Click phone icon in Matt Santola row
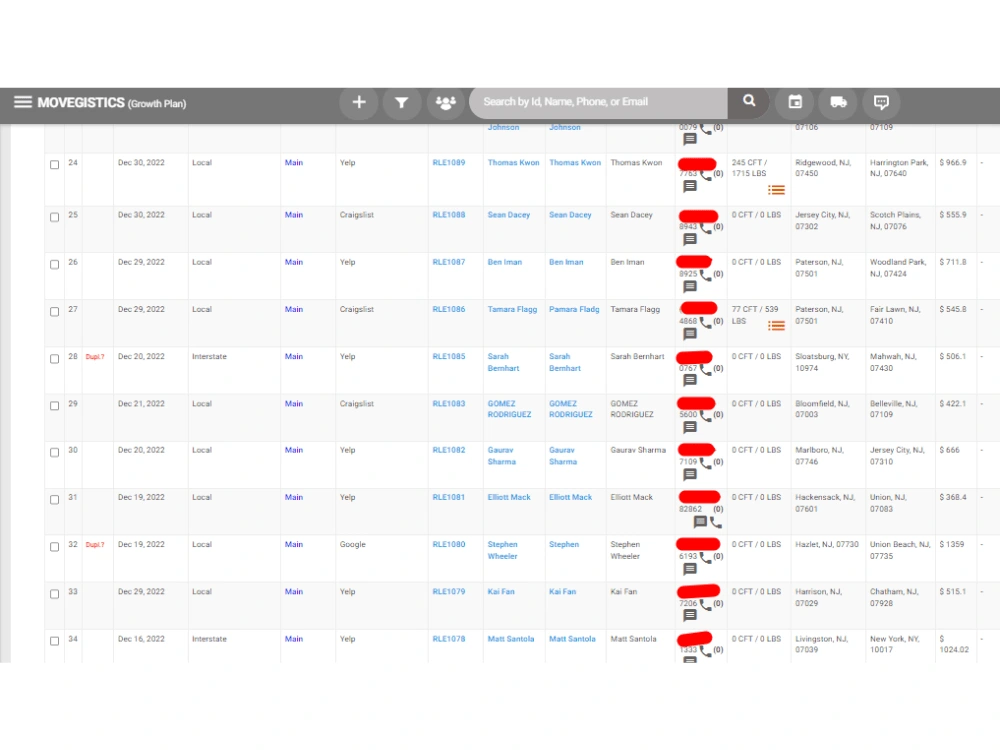 [705, 651]
